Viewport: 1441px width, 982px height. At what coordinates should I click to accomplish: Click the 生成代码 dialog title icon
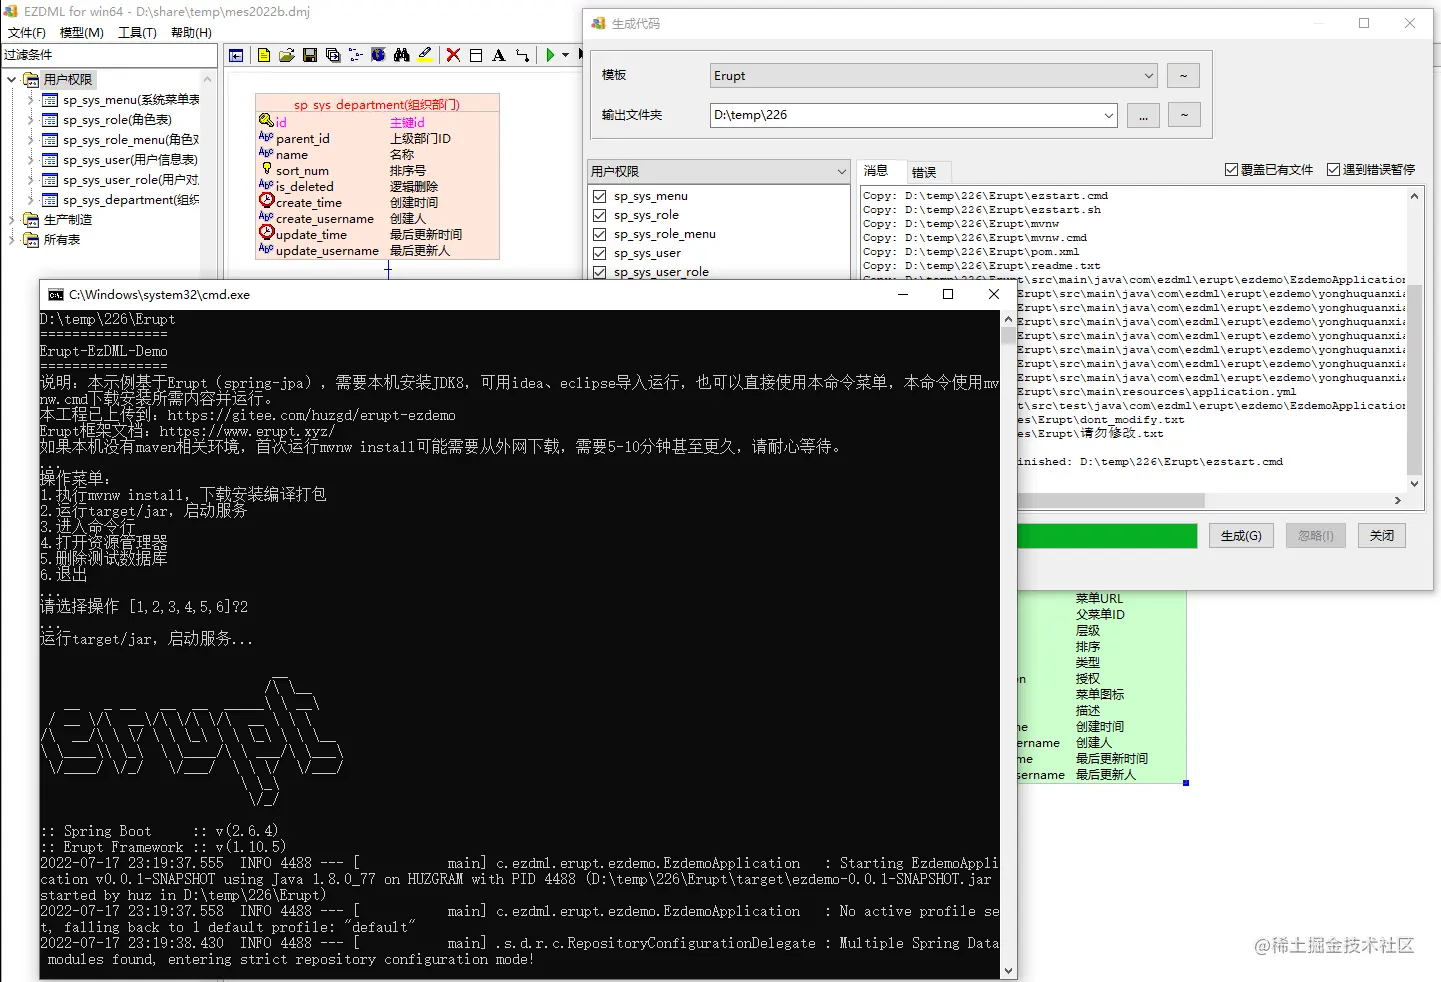coord(598,23)
